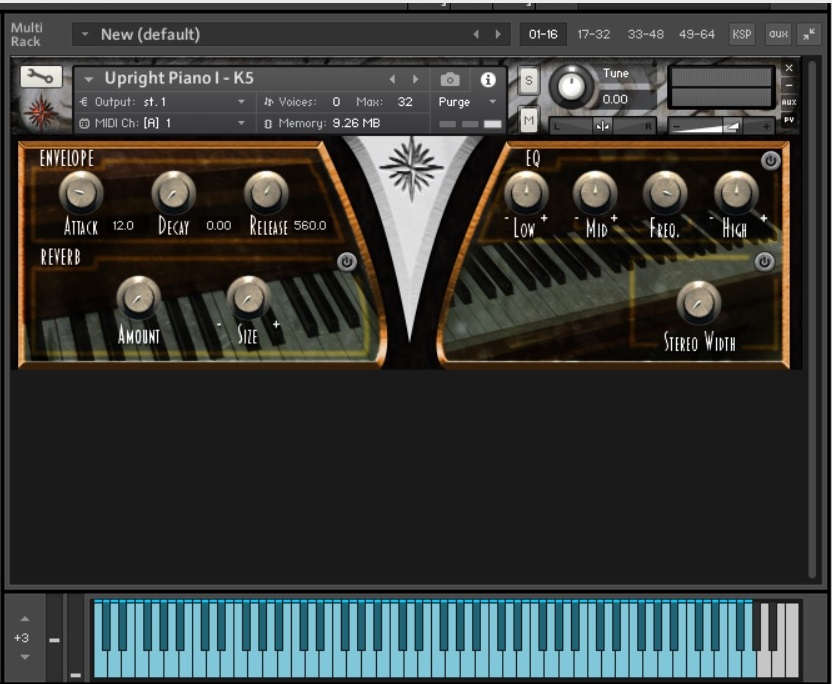This screenshot has width=832, height=684.
Task: Open the Purge menu
Action: 457,103
